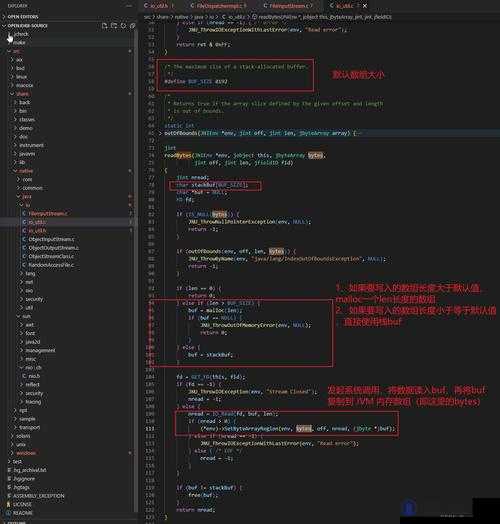This screenshot has width=500, height=524.
Task: Select the active io_util.c tab
Action: pos(345,6)
